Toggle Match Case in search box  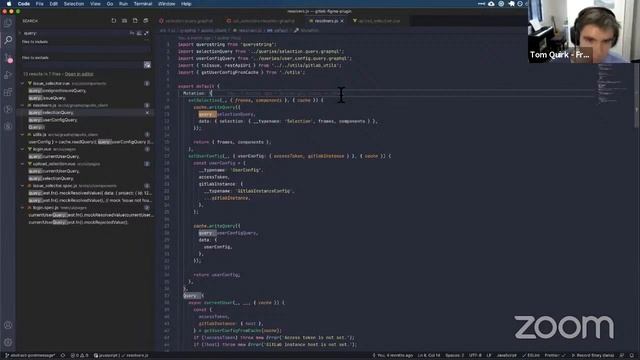(132, 33)
